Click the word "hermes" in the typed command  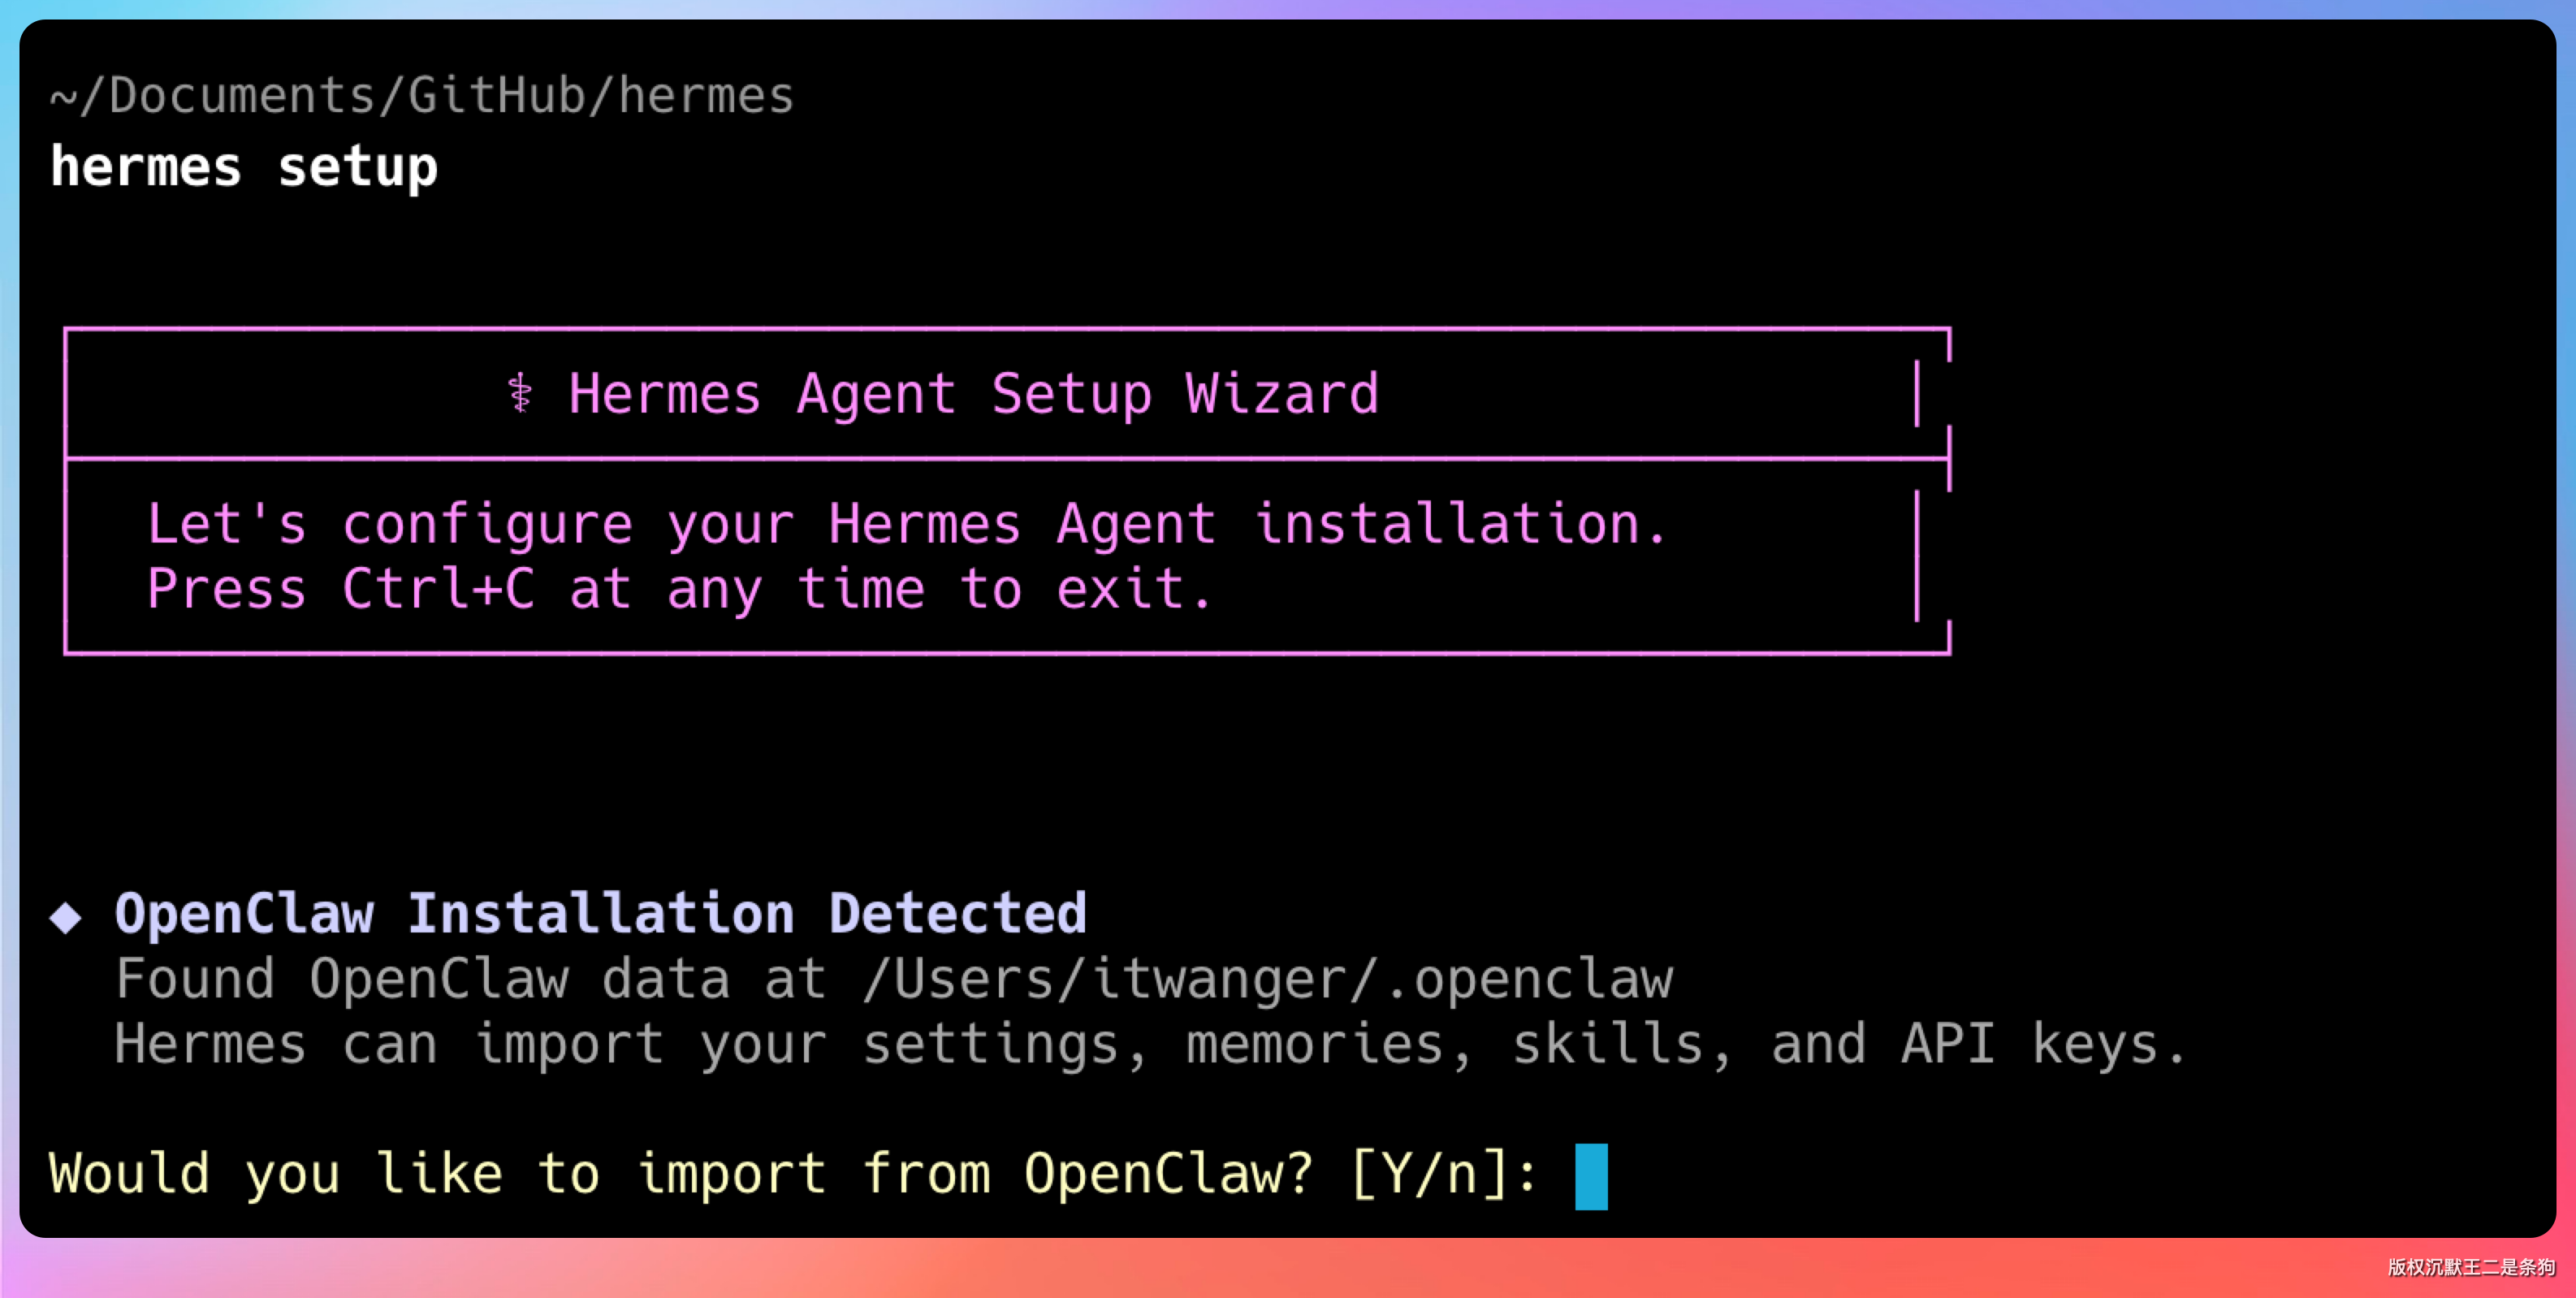[x=146, y=167]
